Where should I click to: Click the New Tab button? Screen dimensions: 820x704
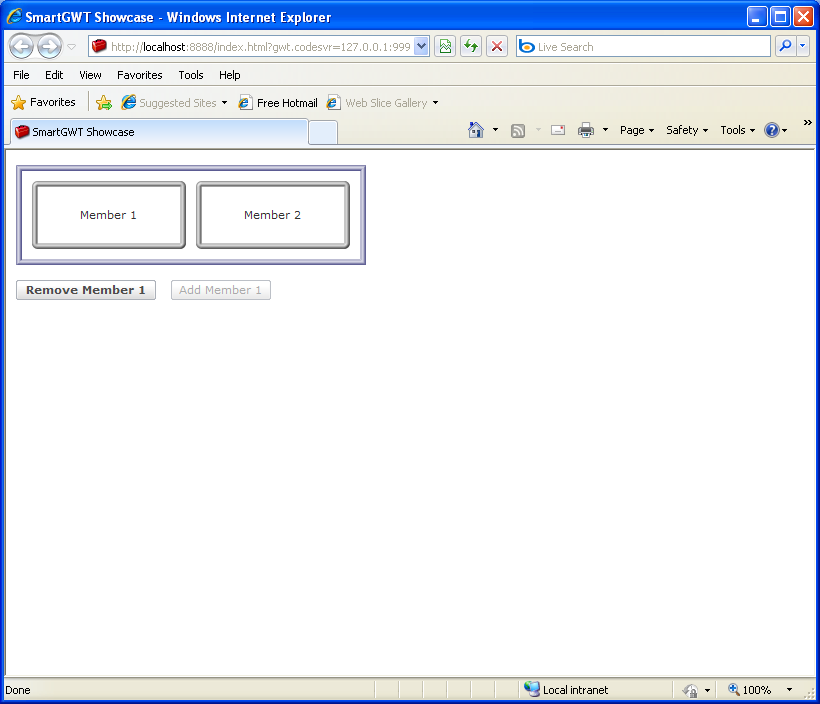323,133
